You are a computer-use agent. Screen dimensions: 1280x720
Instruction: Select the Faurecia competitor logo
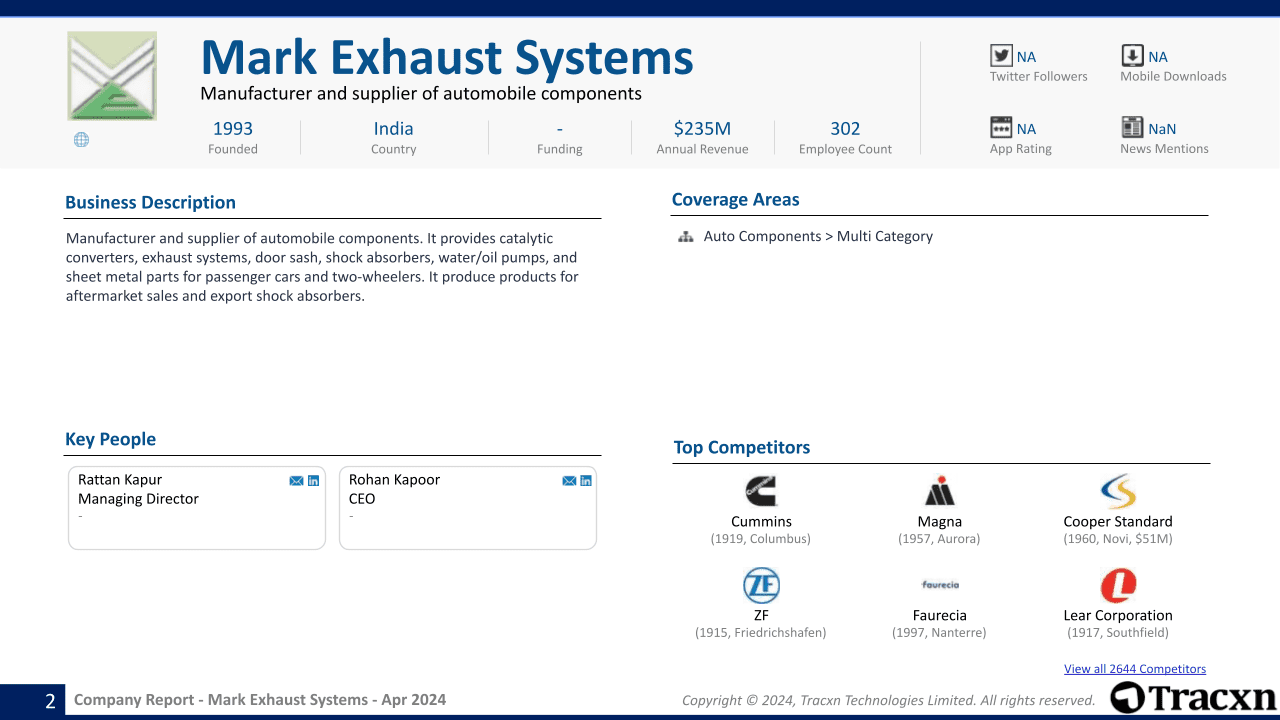click(x=939, y=585)
